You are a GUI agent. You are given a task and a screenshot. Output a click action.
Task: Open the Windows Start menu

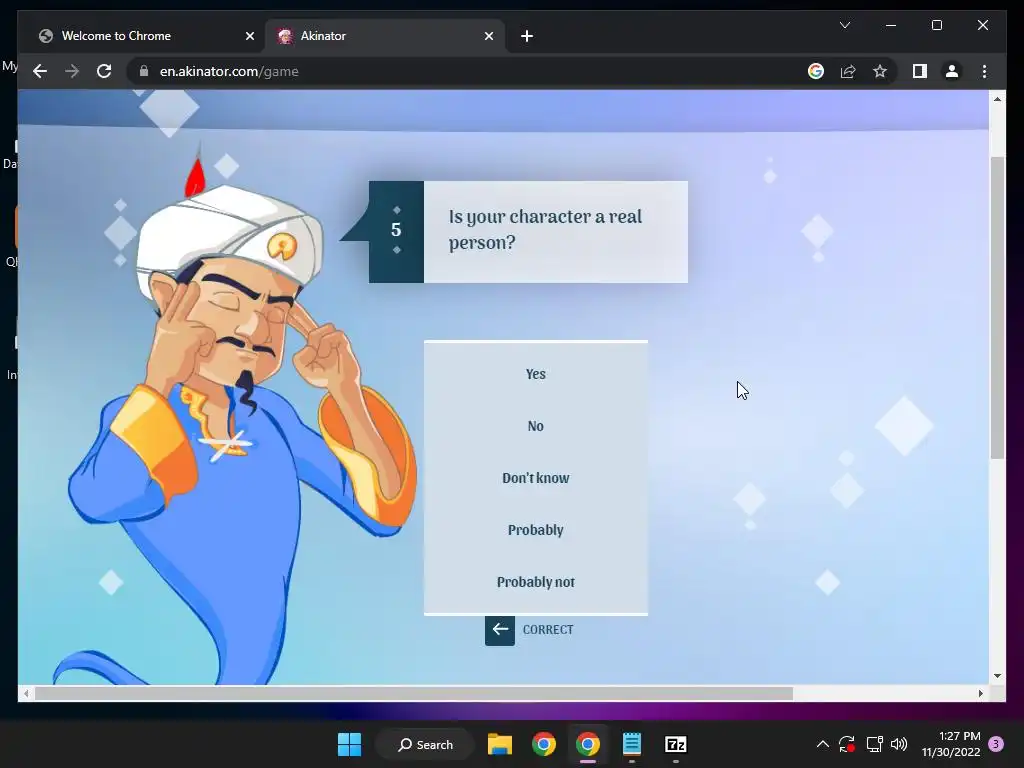pyautogui.click(x=349, y=744)
